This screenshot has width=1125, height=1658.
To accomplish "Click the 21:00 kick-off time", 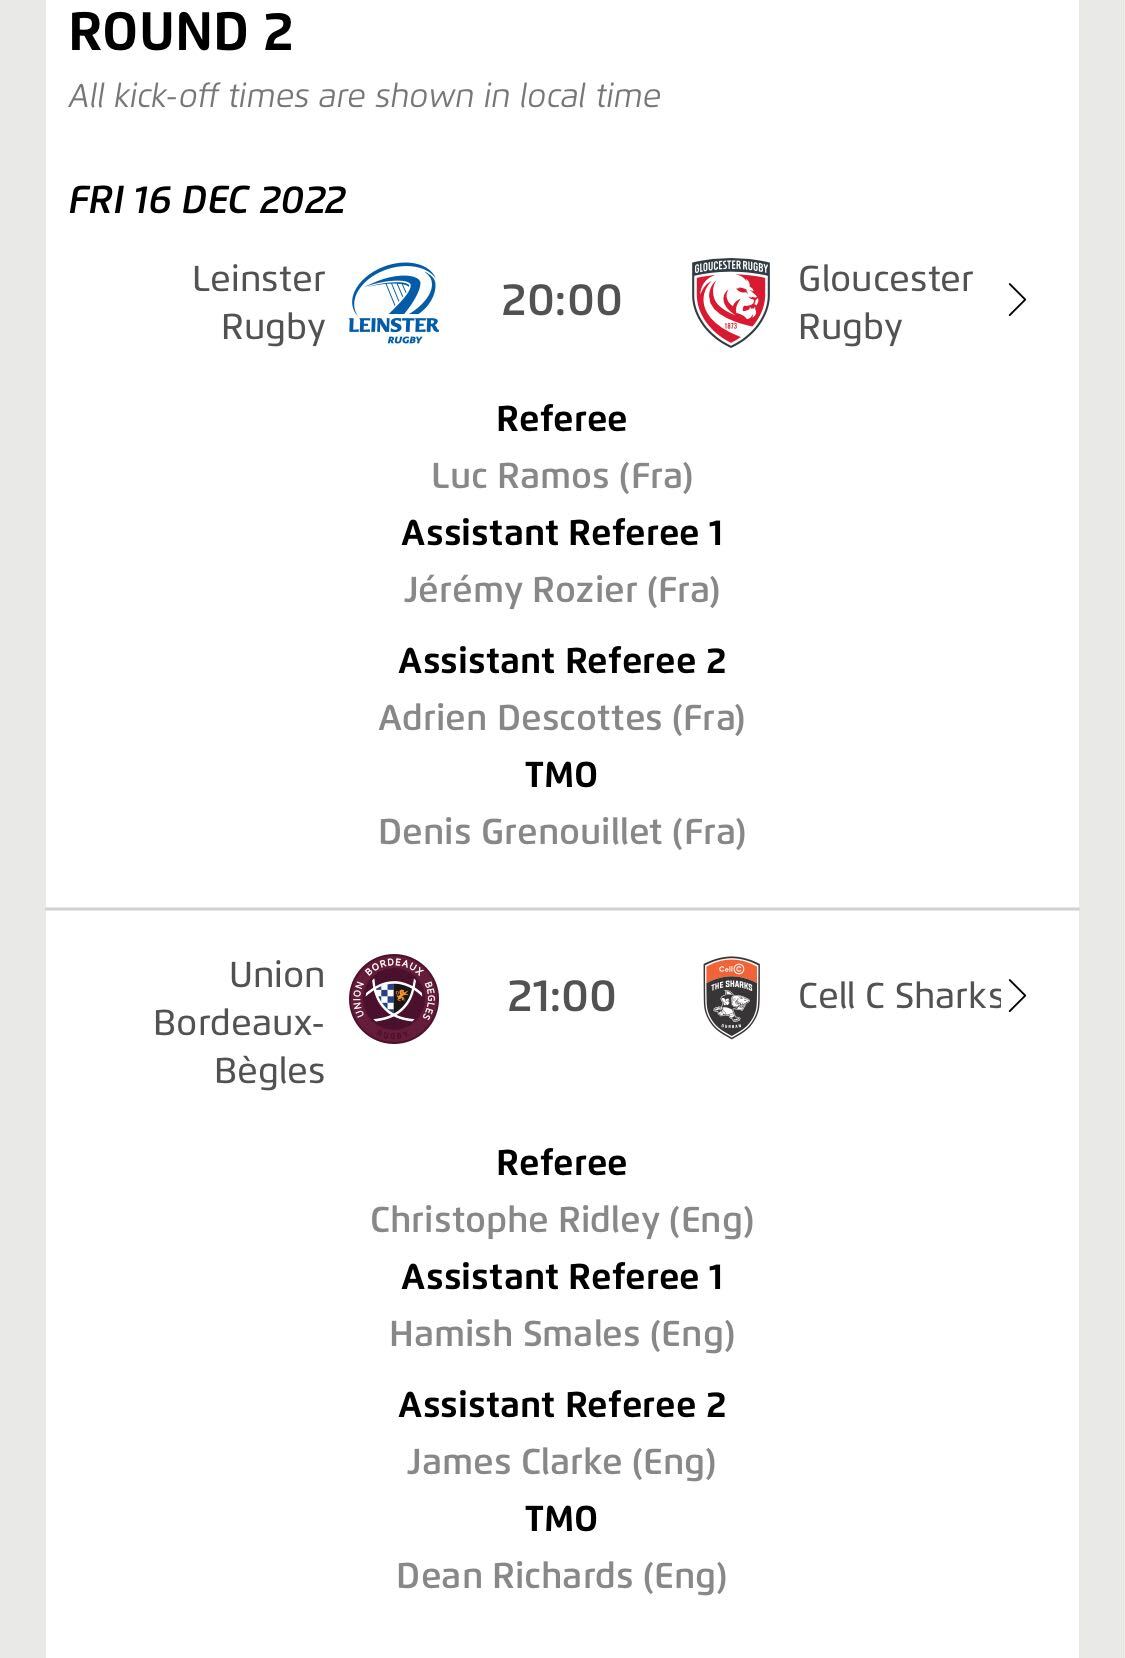I will (561, 996).
